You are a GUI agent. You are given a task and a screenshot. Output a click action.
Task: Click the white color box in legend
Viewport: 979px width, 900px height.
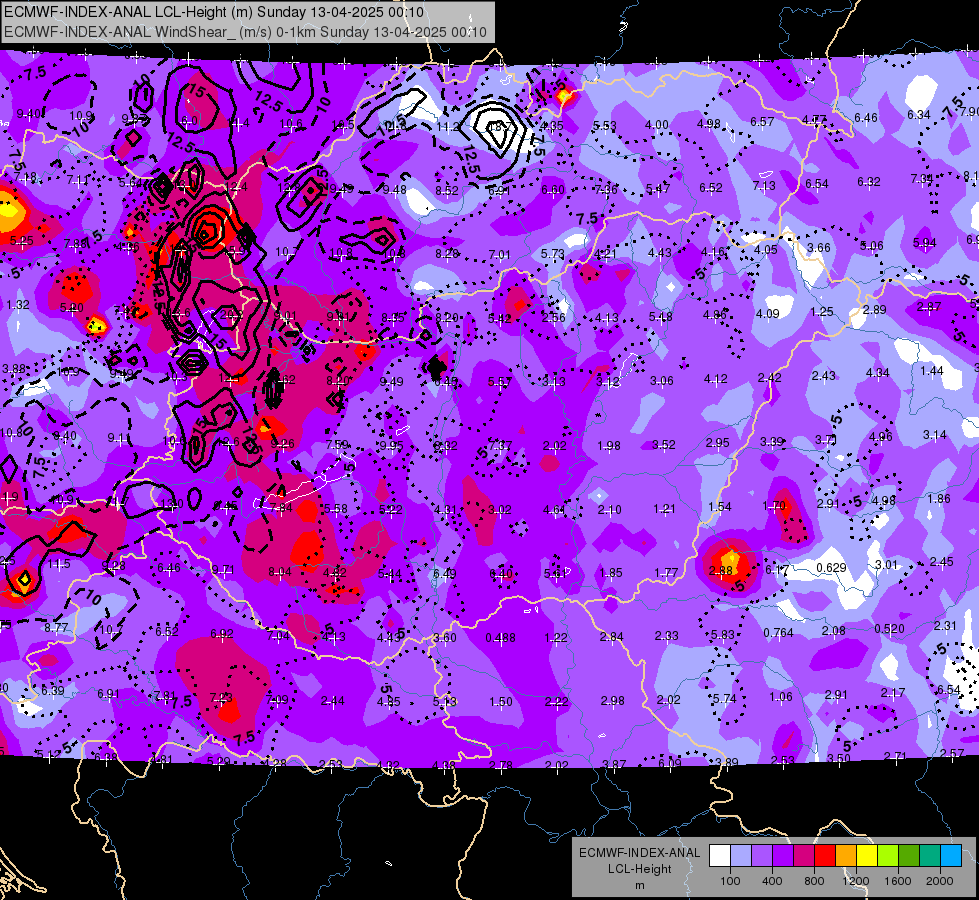(x=720, y=856)
